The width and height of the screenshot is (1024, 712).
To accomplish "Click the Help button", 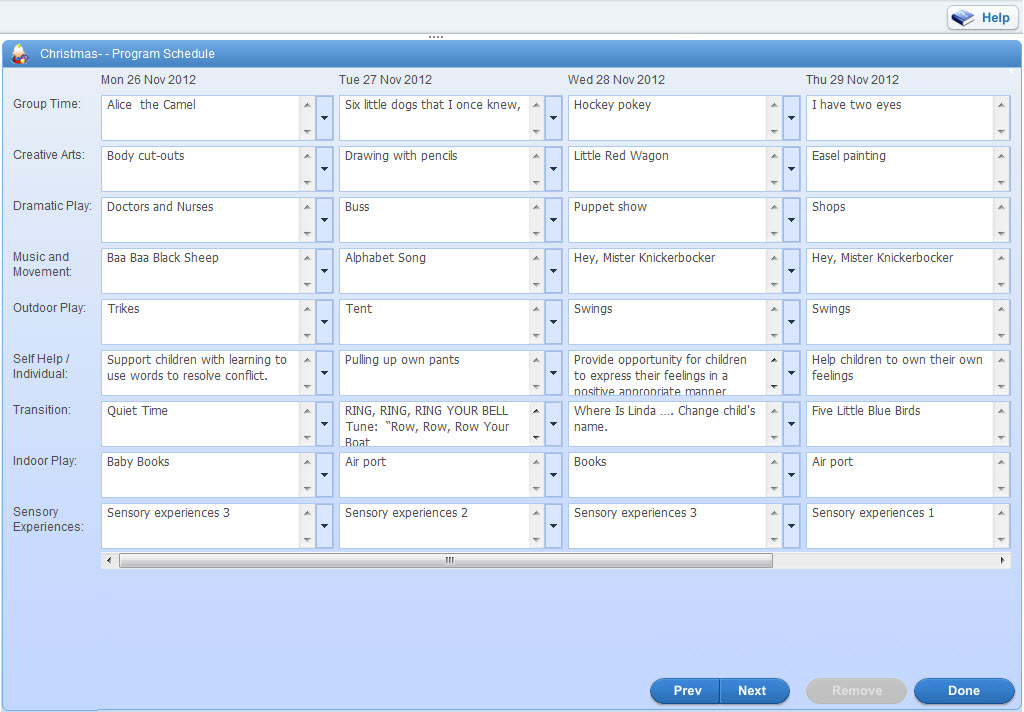I will pos(982,18).
